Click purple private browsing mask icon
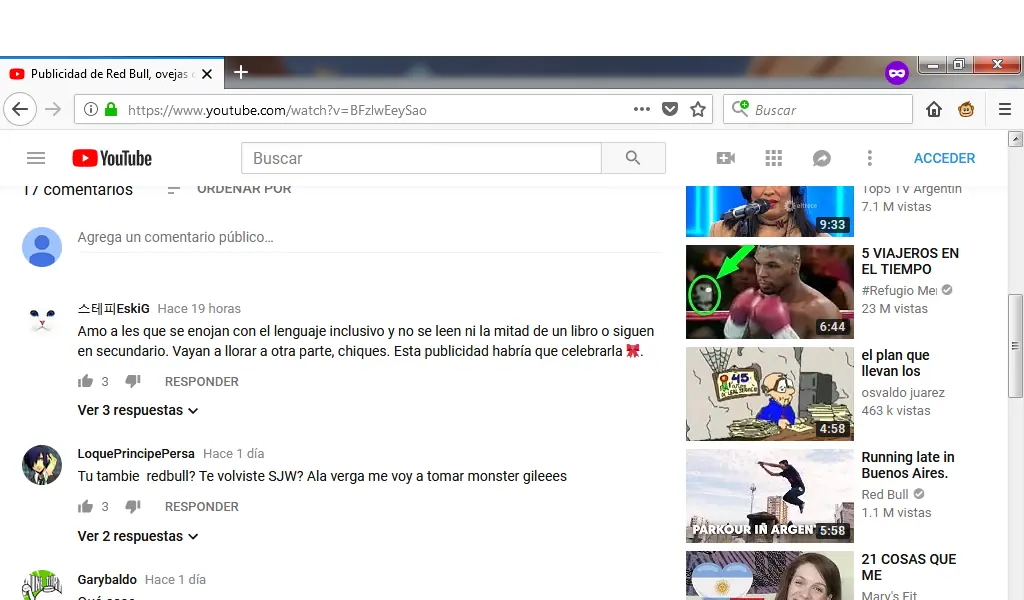 click(897, 72)
